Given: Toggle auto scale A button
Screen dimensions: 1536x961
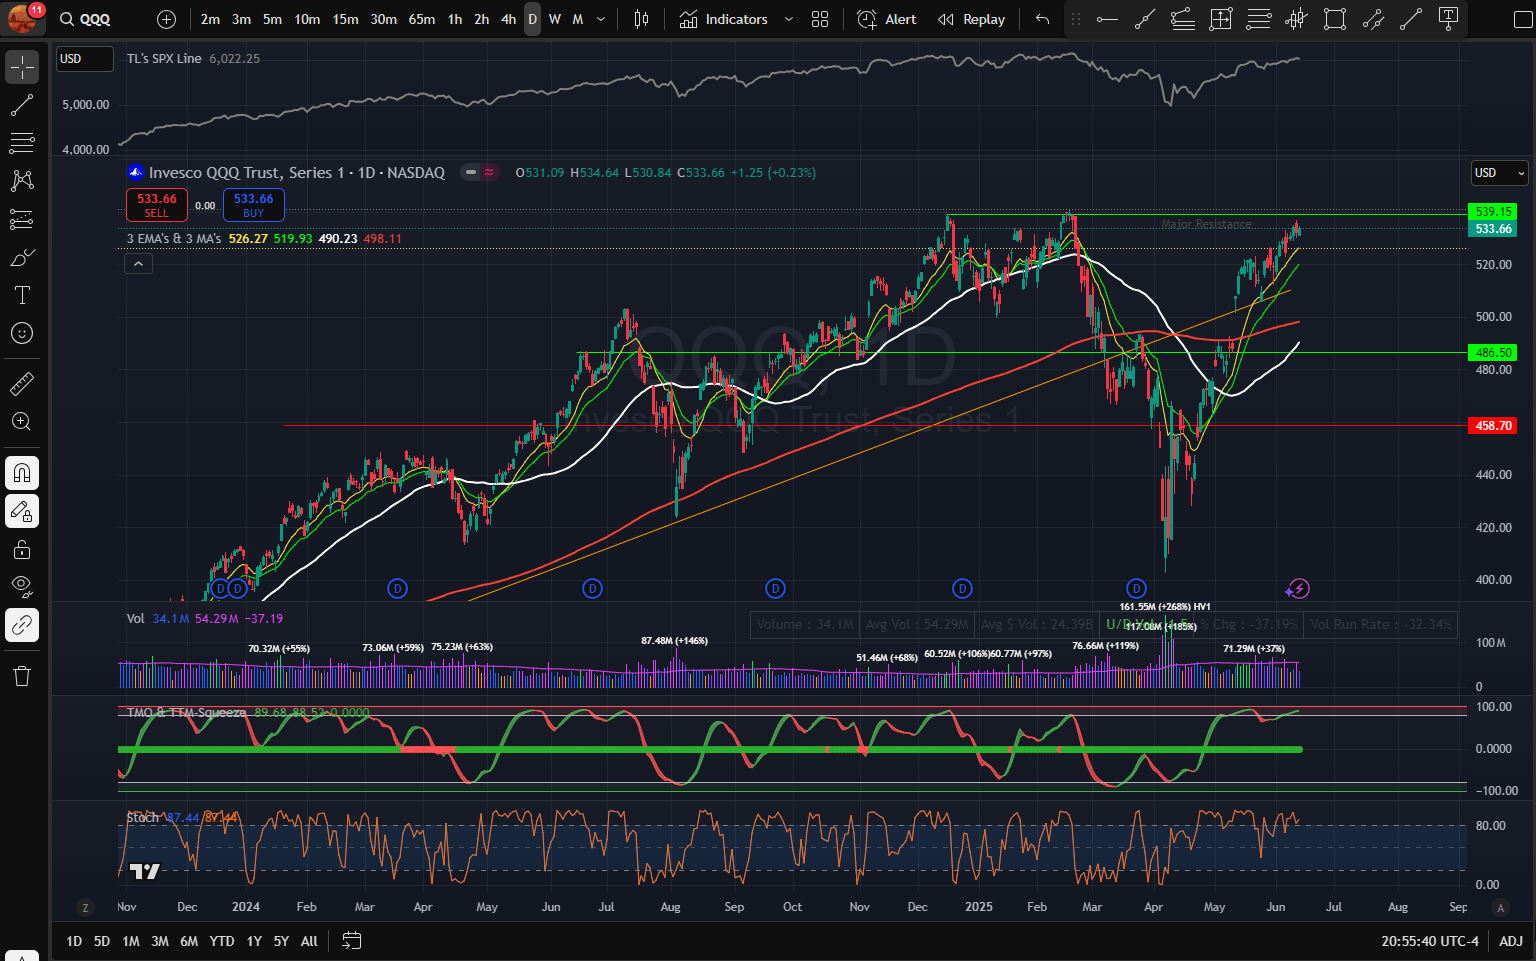Looking at the screenshot, I should [x=1499, y=907].
